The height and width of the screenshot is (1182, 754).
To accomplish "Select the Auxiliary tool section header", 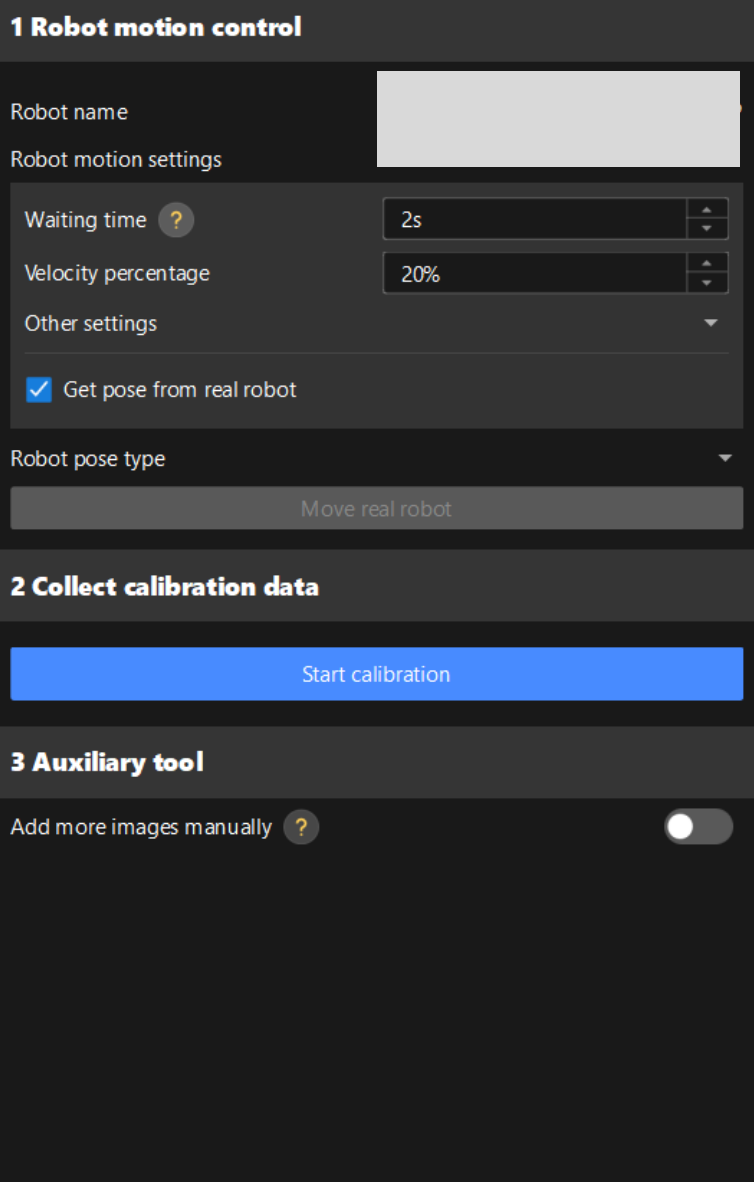I will click(107, 762).
